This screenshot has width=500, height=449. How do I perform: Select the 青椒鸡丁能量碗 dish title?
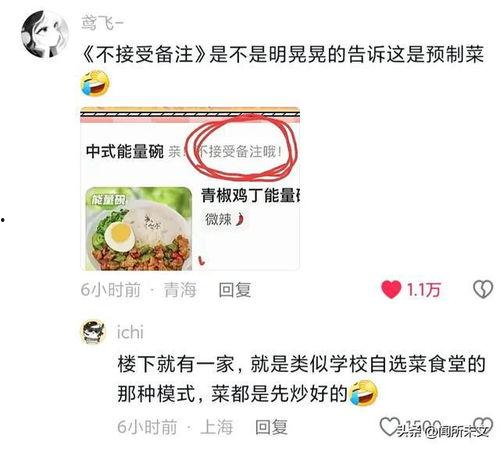tap(250, 196)
